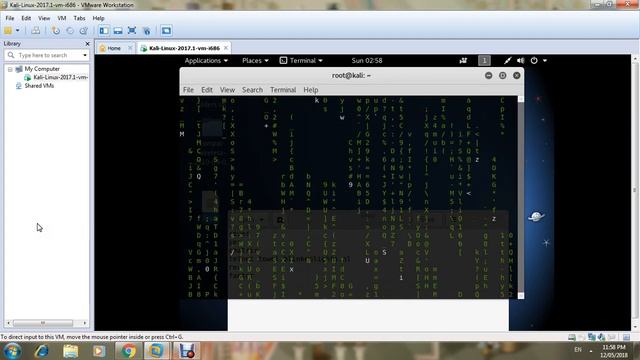Screen dimensions: 640x360
Task: Open the Kali Applications menu
Action: coord(206,60)
